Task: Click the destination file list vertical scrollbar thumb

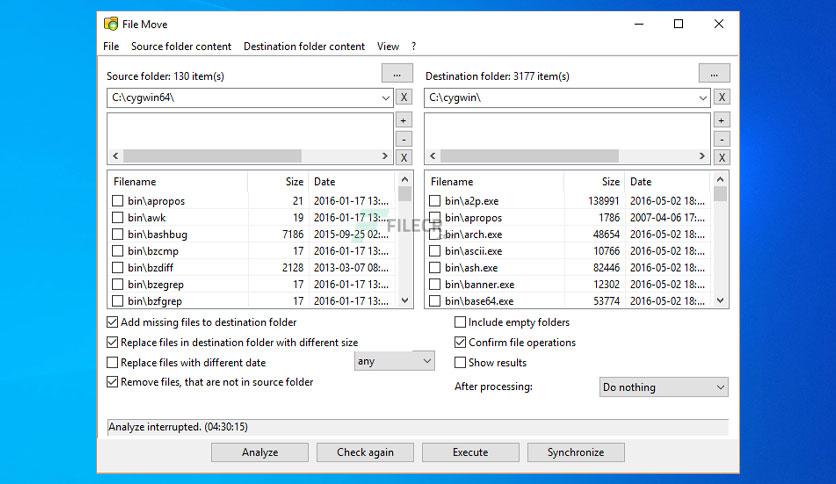Action: pyautogui.click(x=720, y=193)
